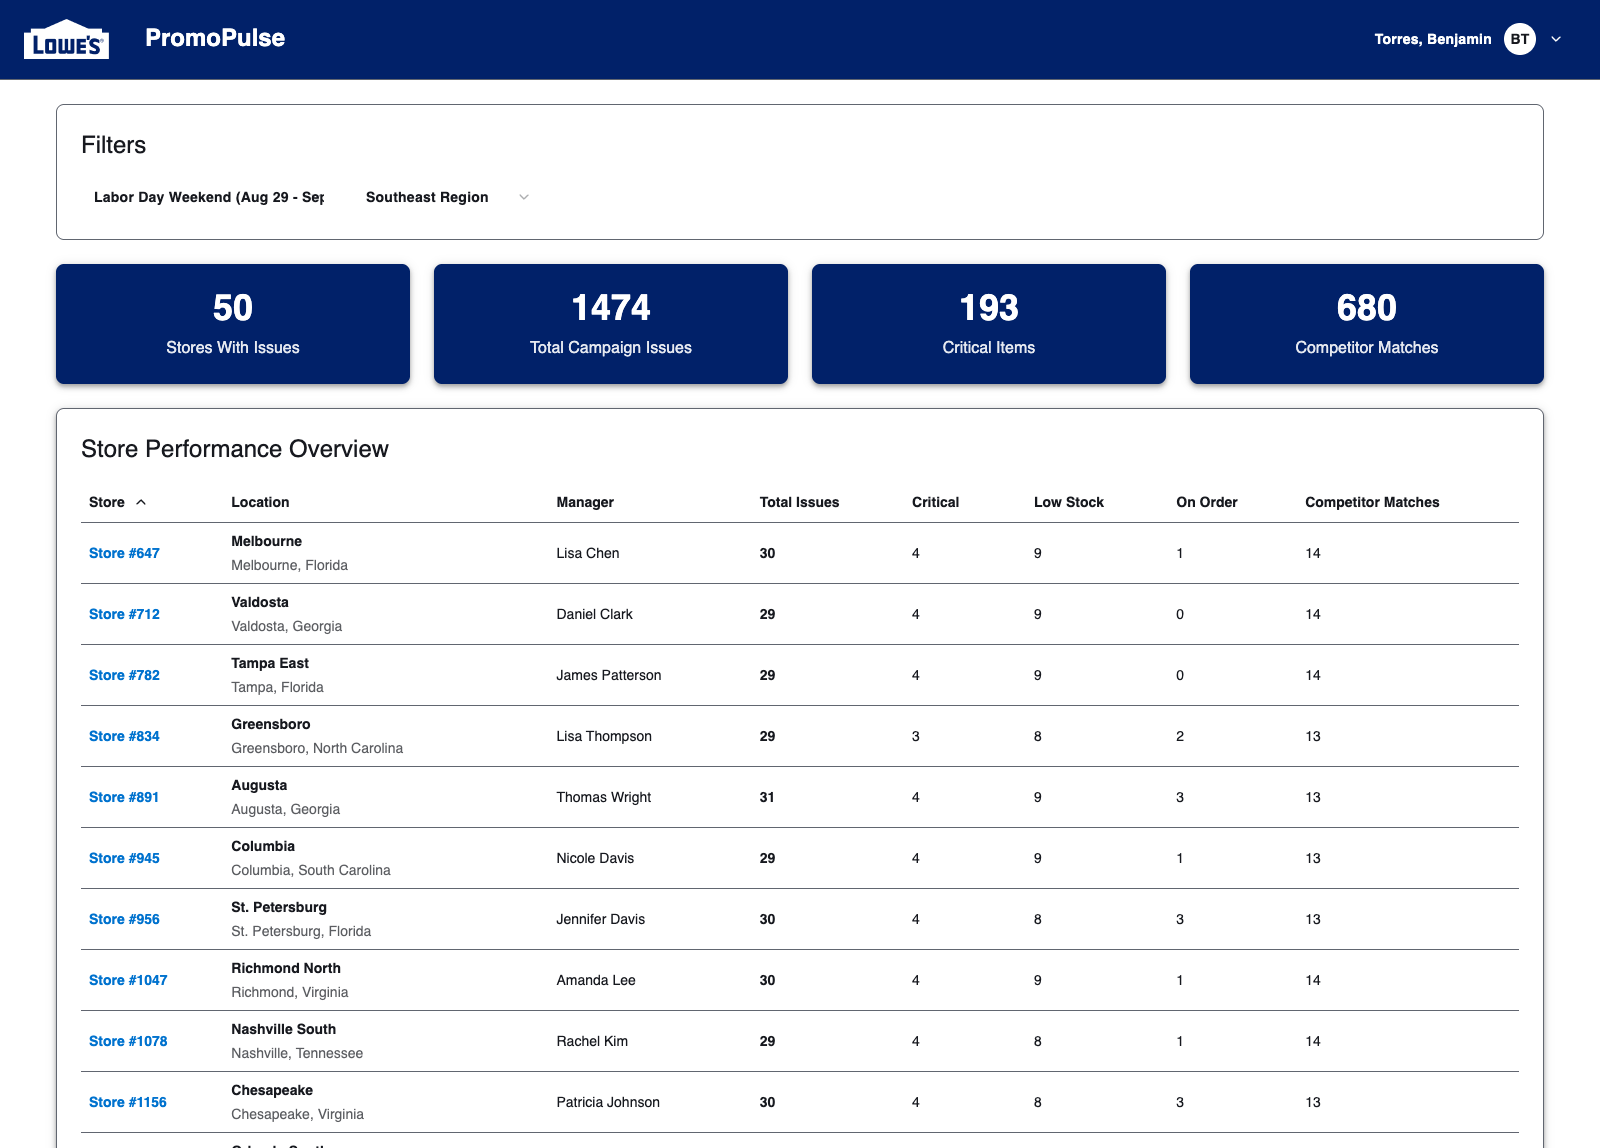Click the Torres, Benjamin account name
This screenshot has width=1600, height=1148.
click(1432, 39)
